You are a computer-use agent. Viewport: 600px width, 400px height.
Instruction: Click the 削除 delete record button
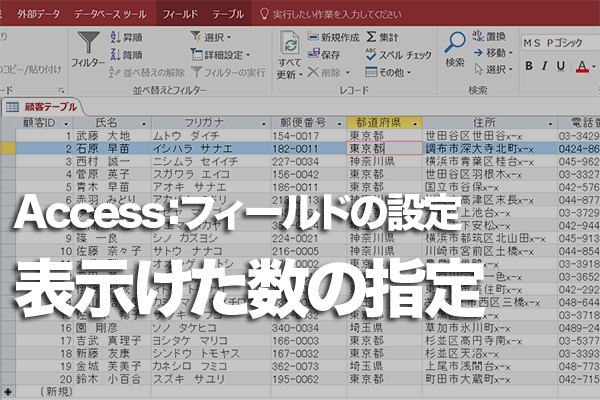point(329,72)
